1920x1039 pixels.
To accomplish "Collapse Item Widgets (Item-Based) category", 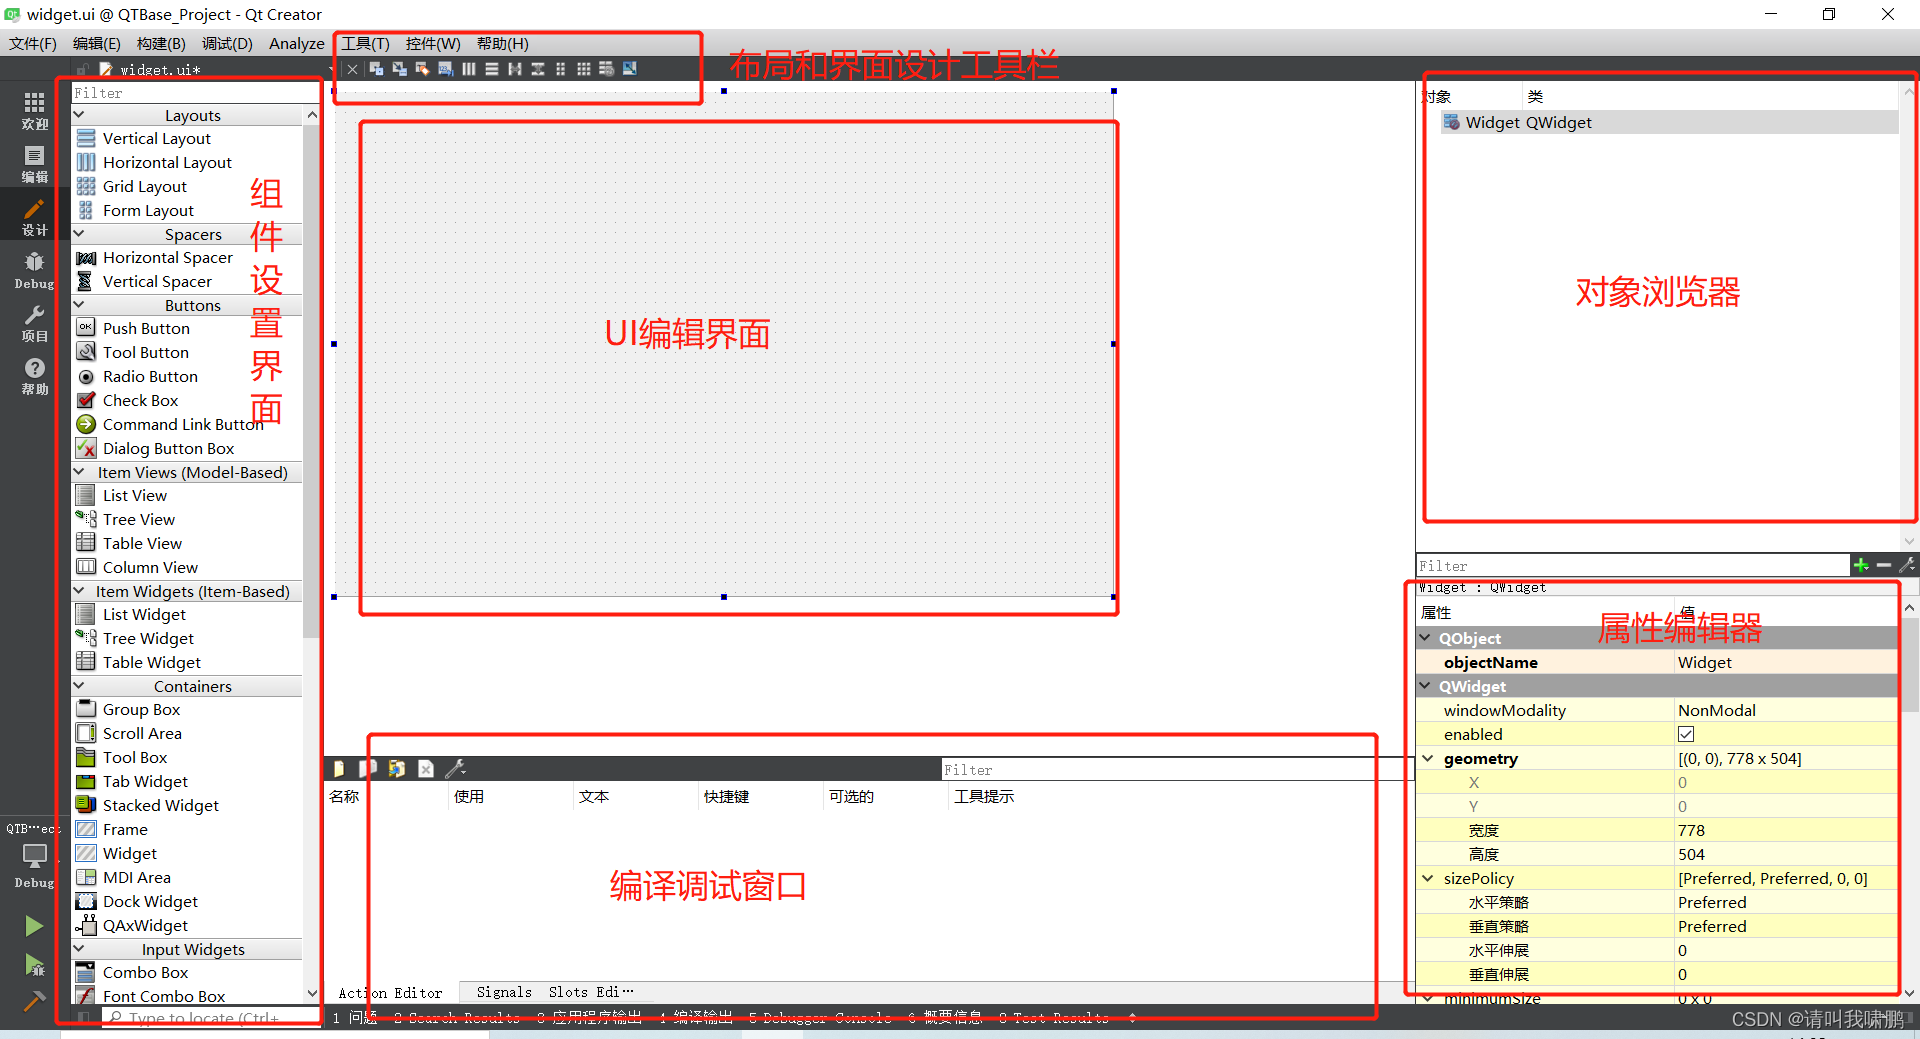I will point(79,591).
